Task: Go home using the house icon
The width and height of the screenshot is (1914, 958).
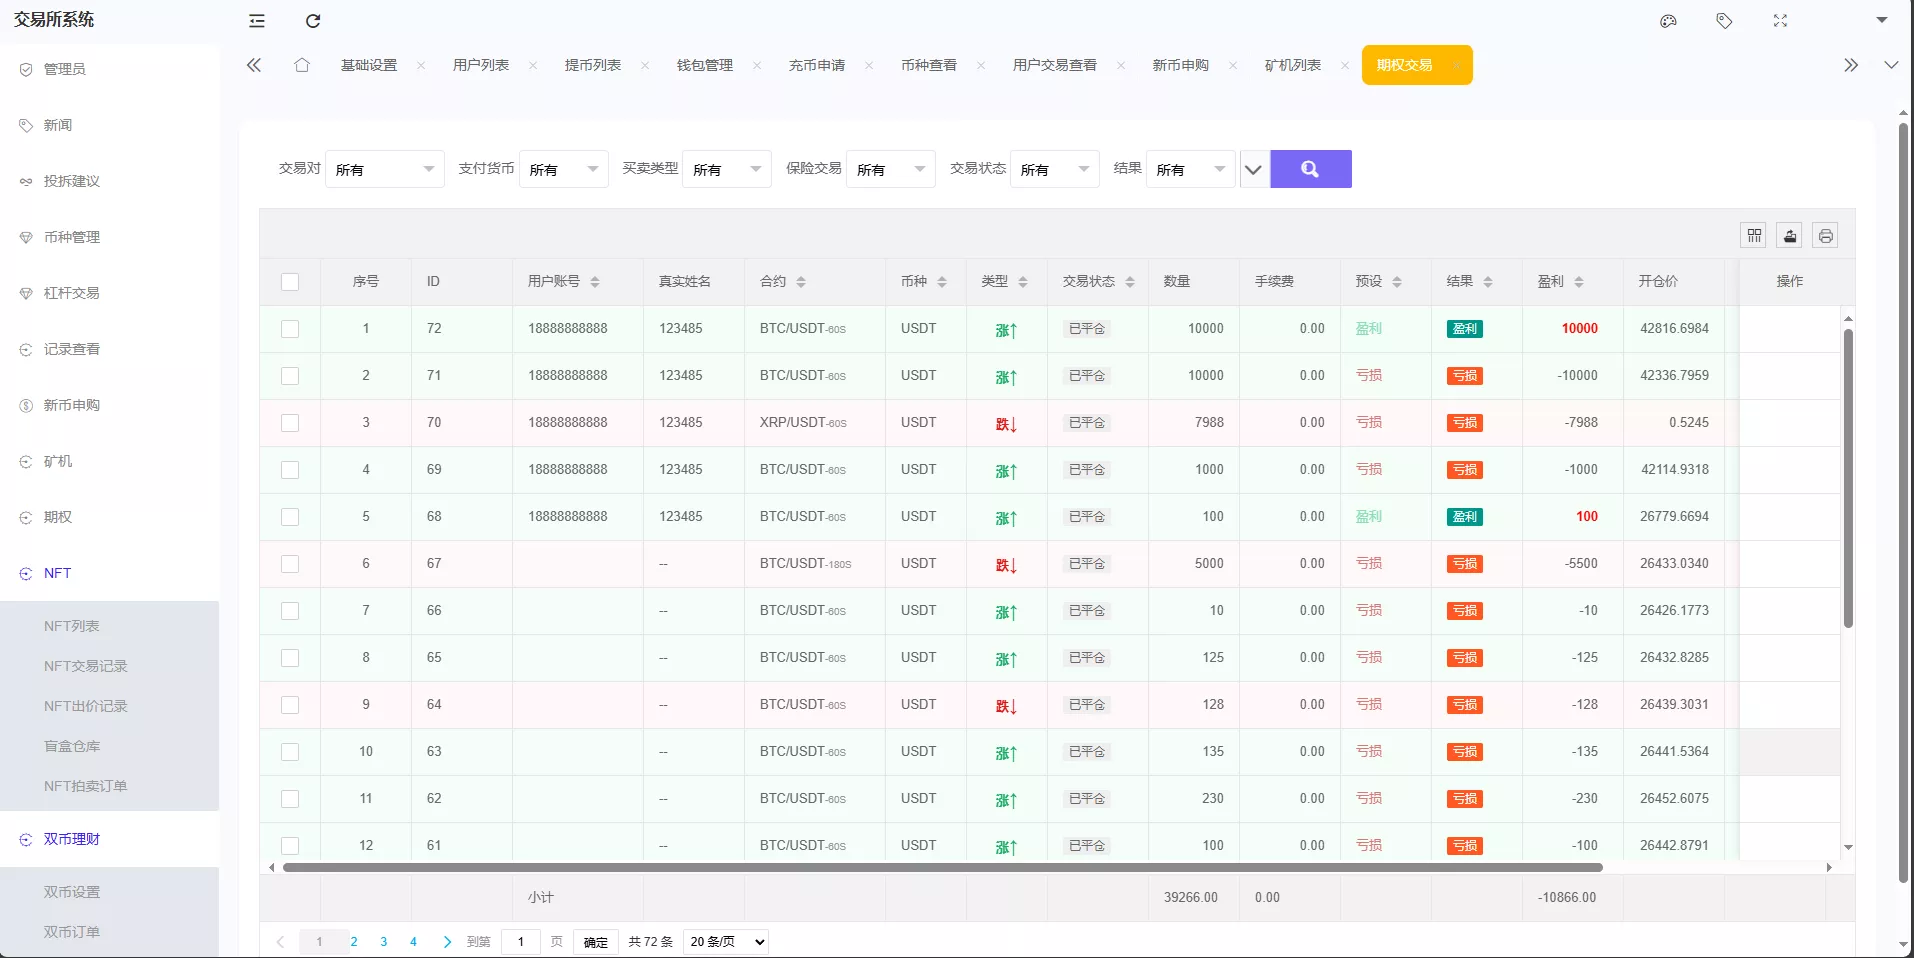Action: pyautogui.click(x=303, y=64)
